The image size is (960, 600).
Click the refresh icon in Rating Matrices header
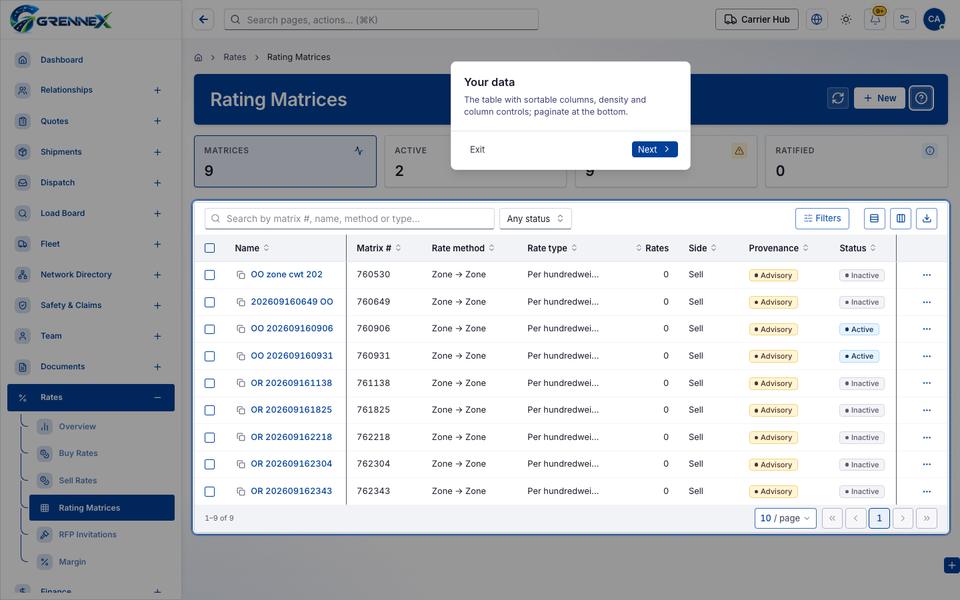click(838, 98)
